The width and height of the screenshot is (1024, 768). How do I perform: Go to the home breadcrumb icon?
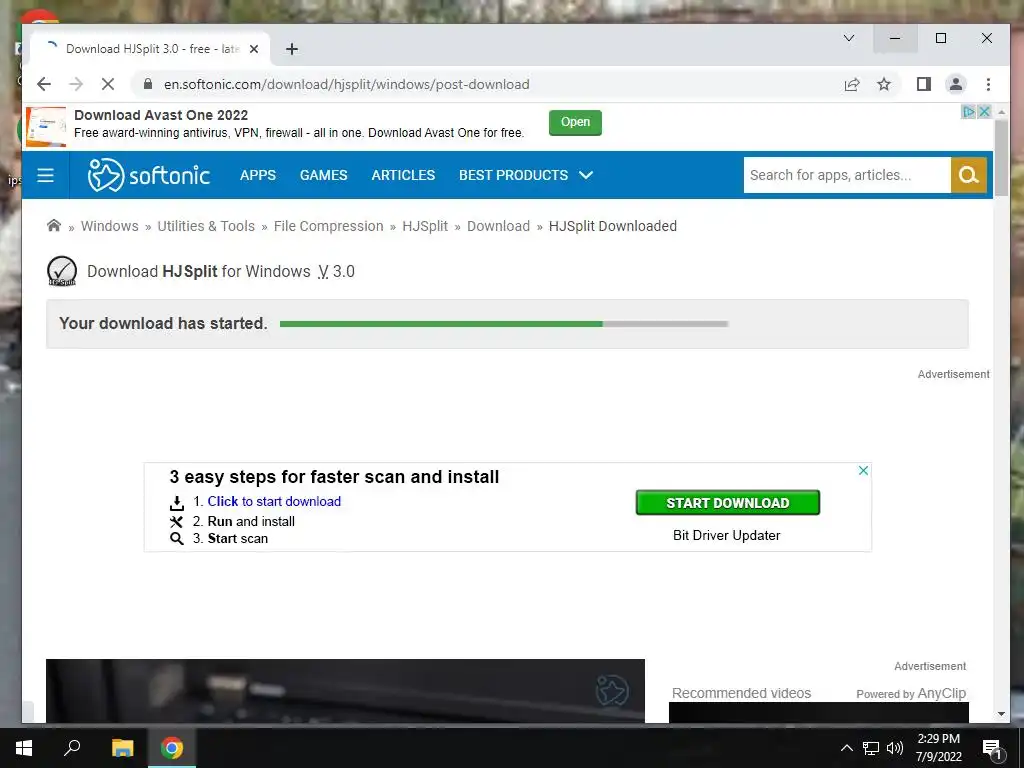tap(54, 226)
